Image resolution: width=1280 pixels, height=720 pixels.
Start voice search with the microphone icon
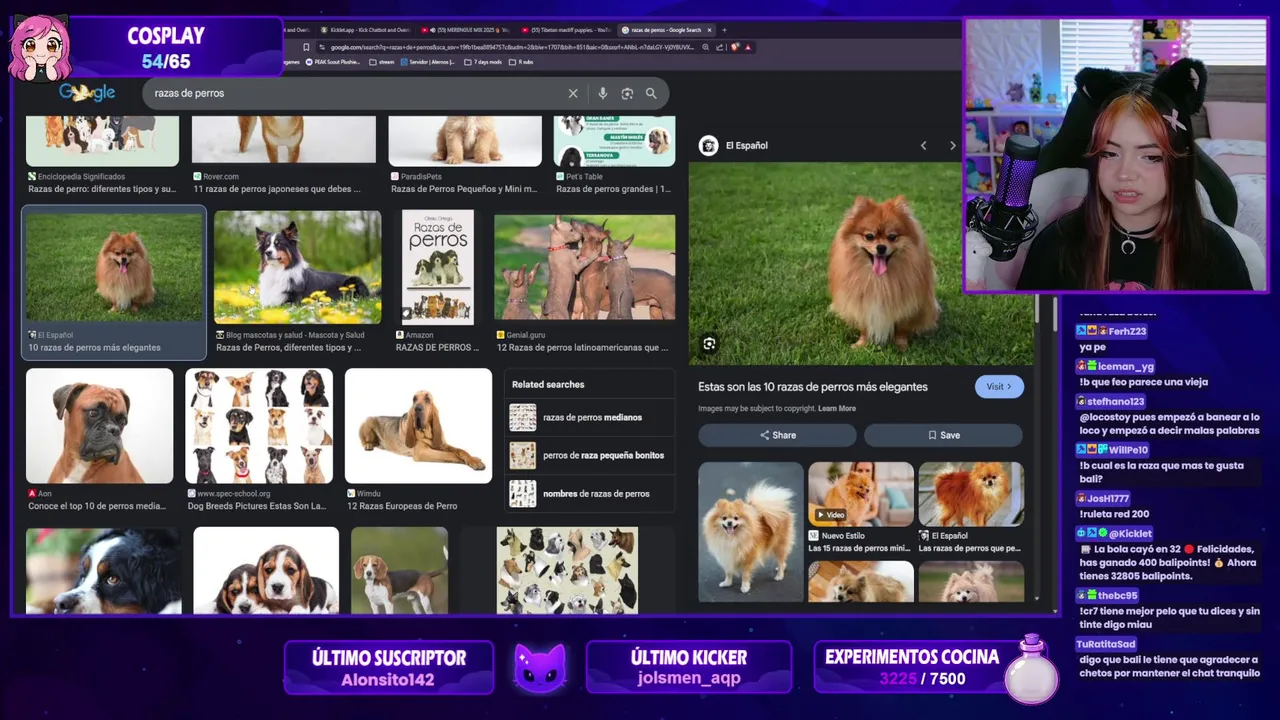602,93
